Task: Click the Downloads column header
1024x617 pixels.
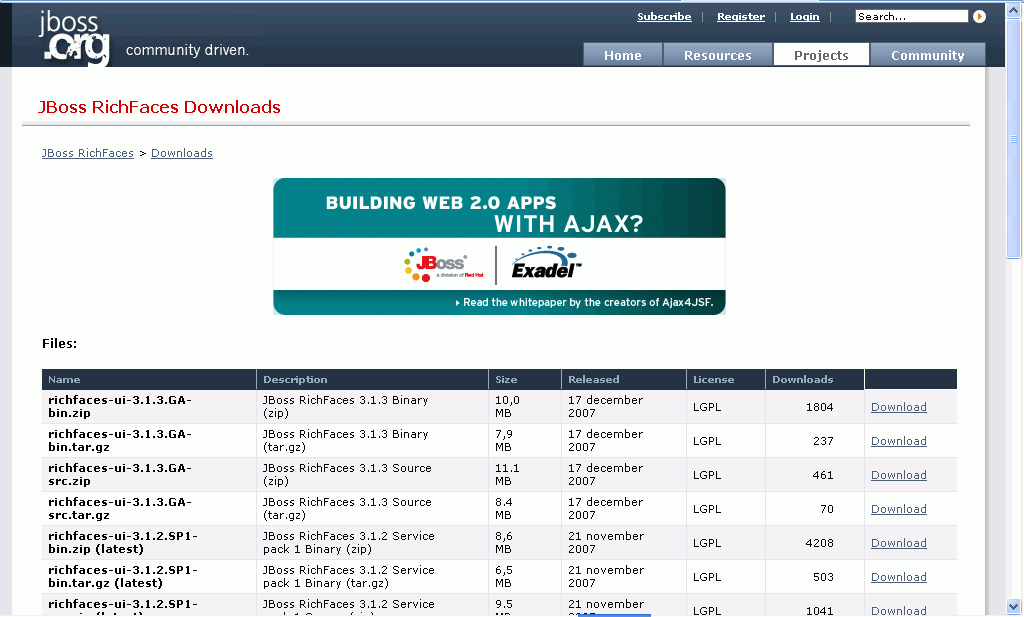Action: coord(814,379)
